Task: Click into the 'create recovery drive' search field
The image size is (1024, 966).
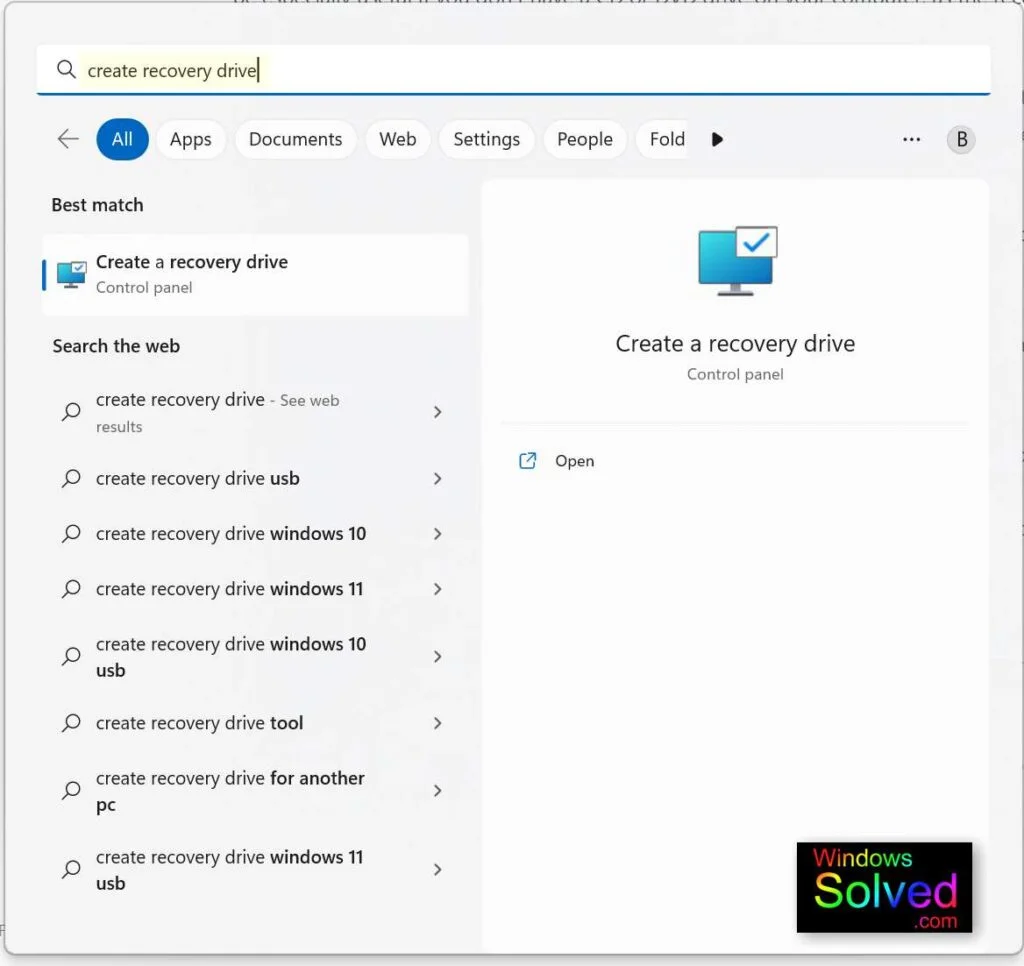Action: coord(513,70)
